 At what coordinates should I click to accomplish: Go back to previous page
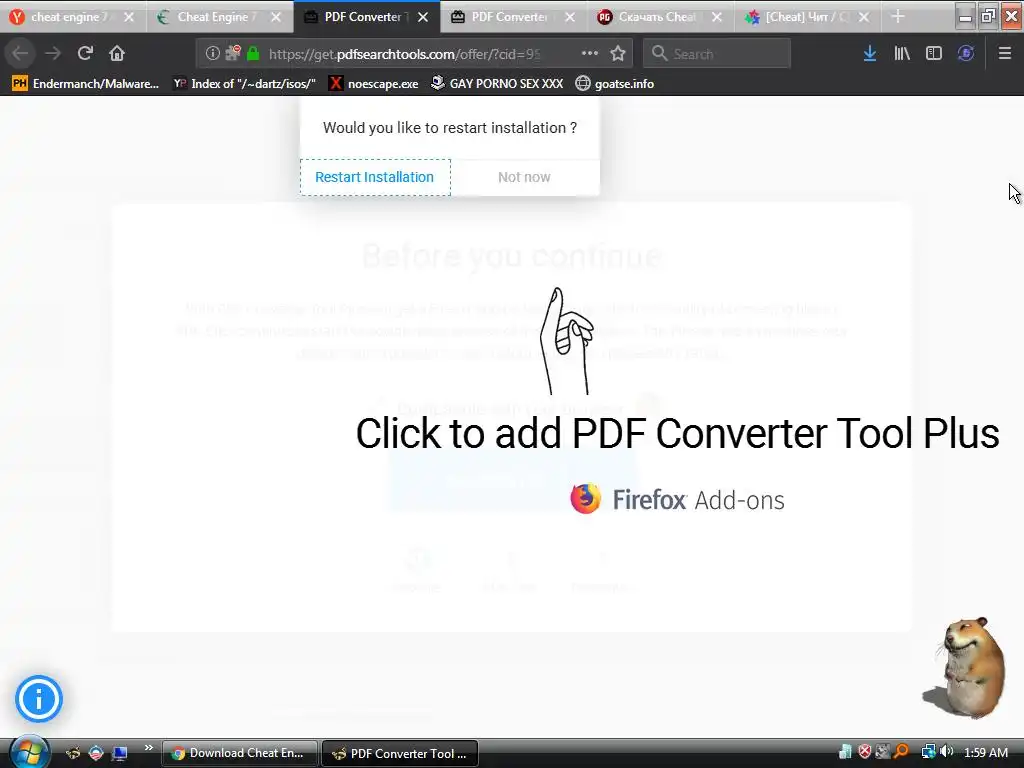[20, 53]
